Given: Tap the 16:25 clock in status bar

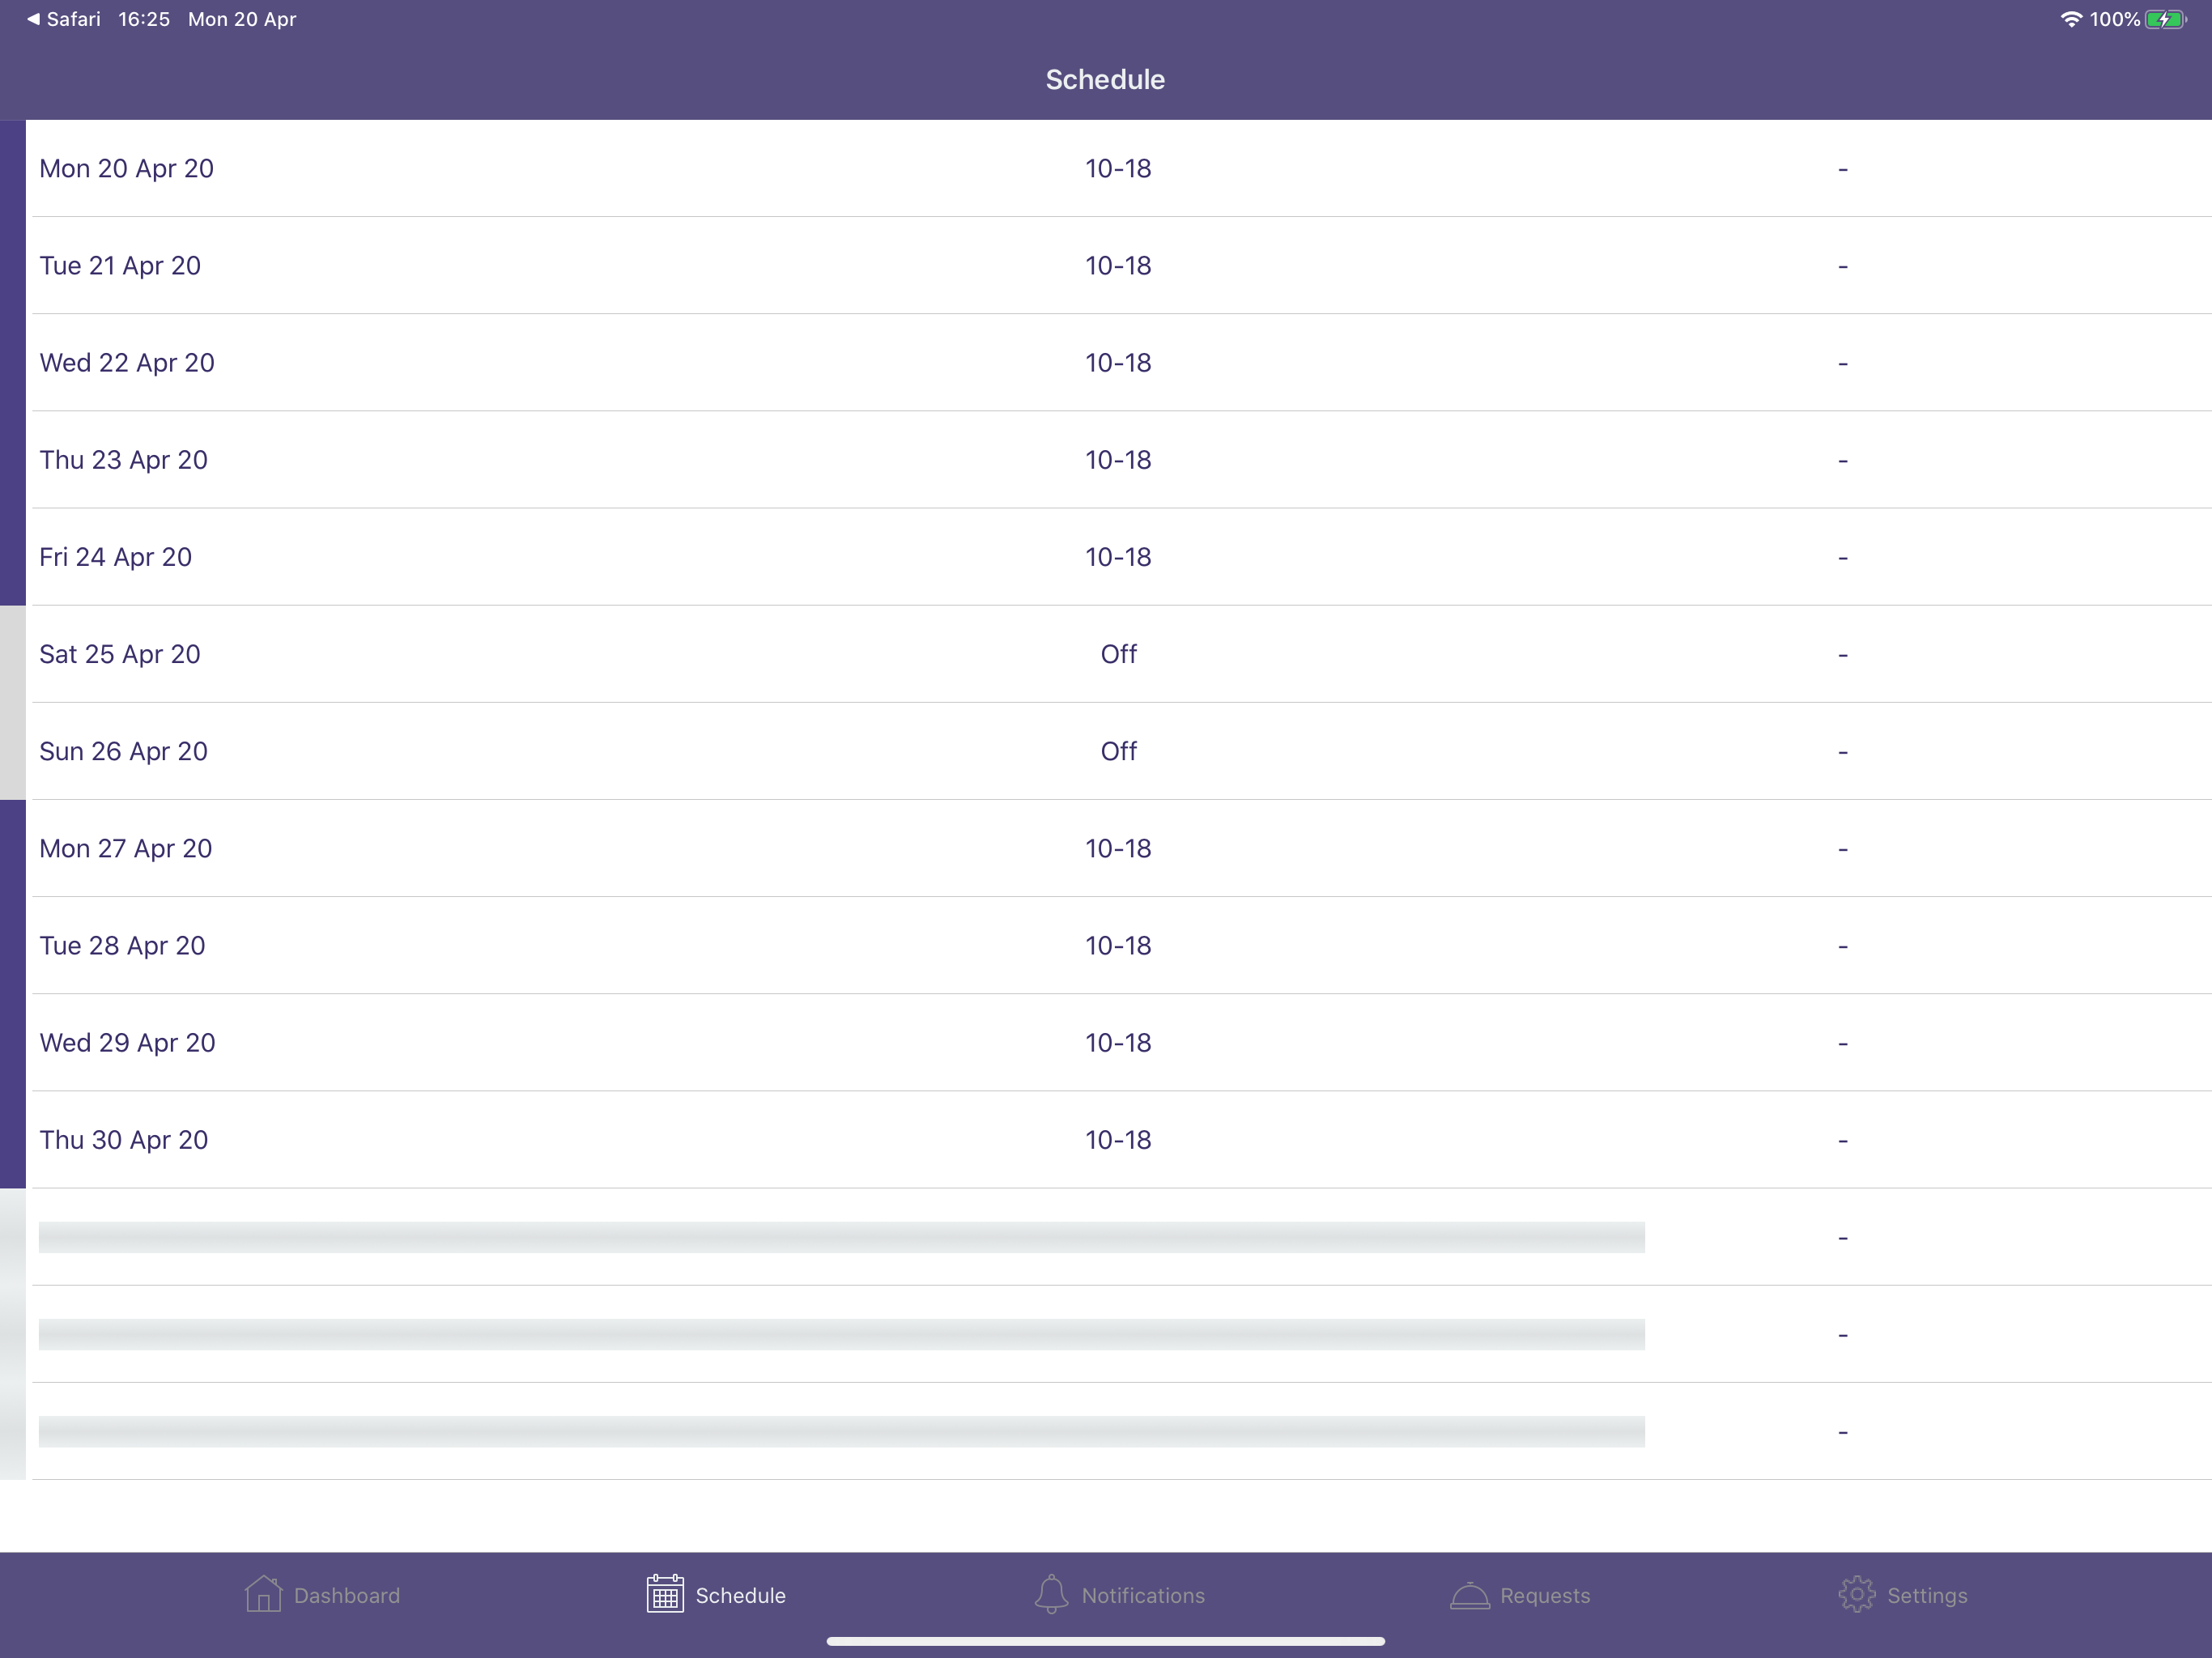Looking at the screenshot, I should 144,19.
